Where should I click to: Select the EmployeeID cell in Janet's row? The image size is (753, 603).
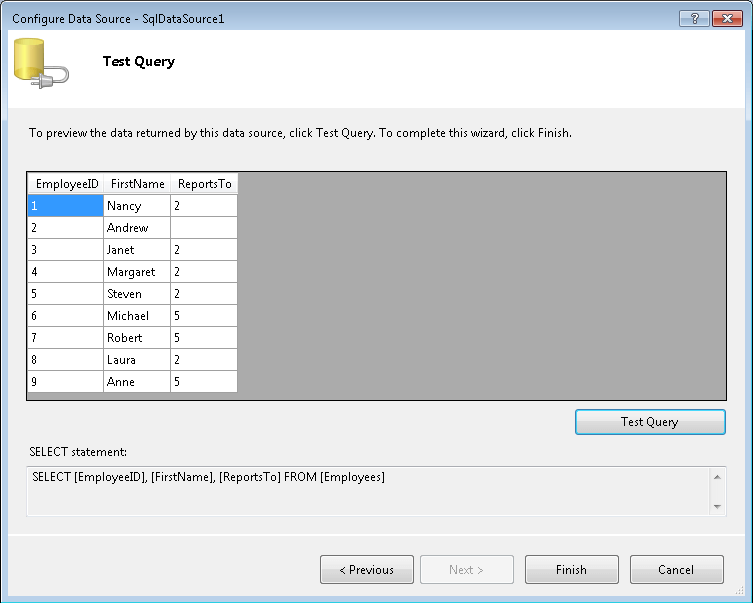click(x=66, y=250)
